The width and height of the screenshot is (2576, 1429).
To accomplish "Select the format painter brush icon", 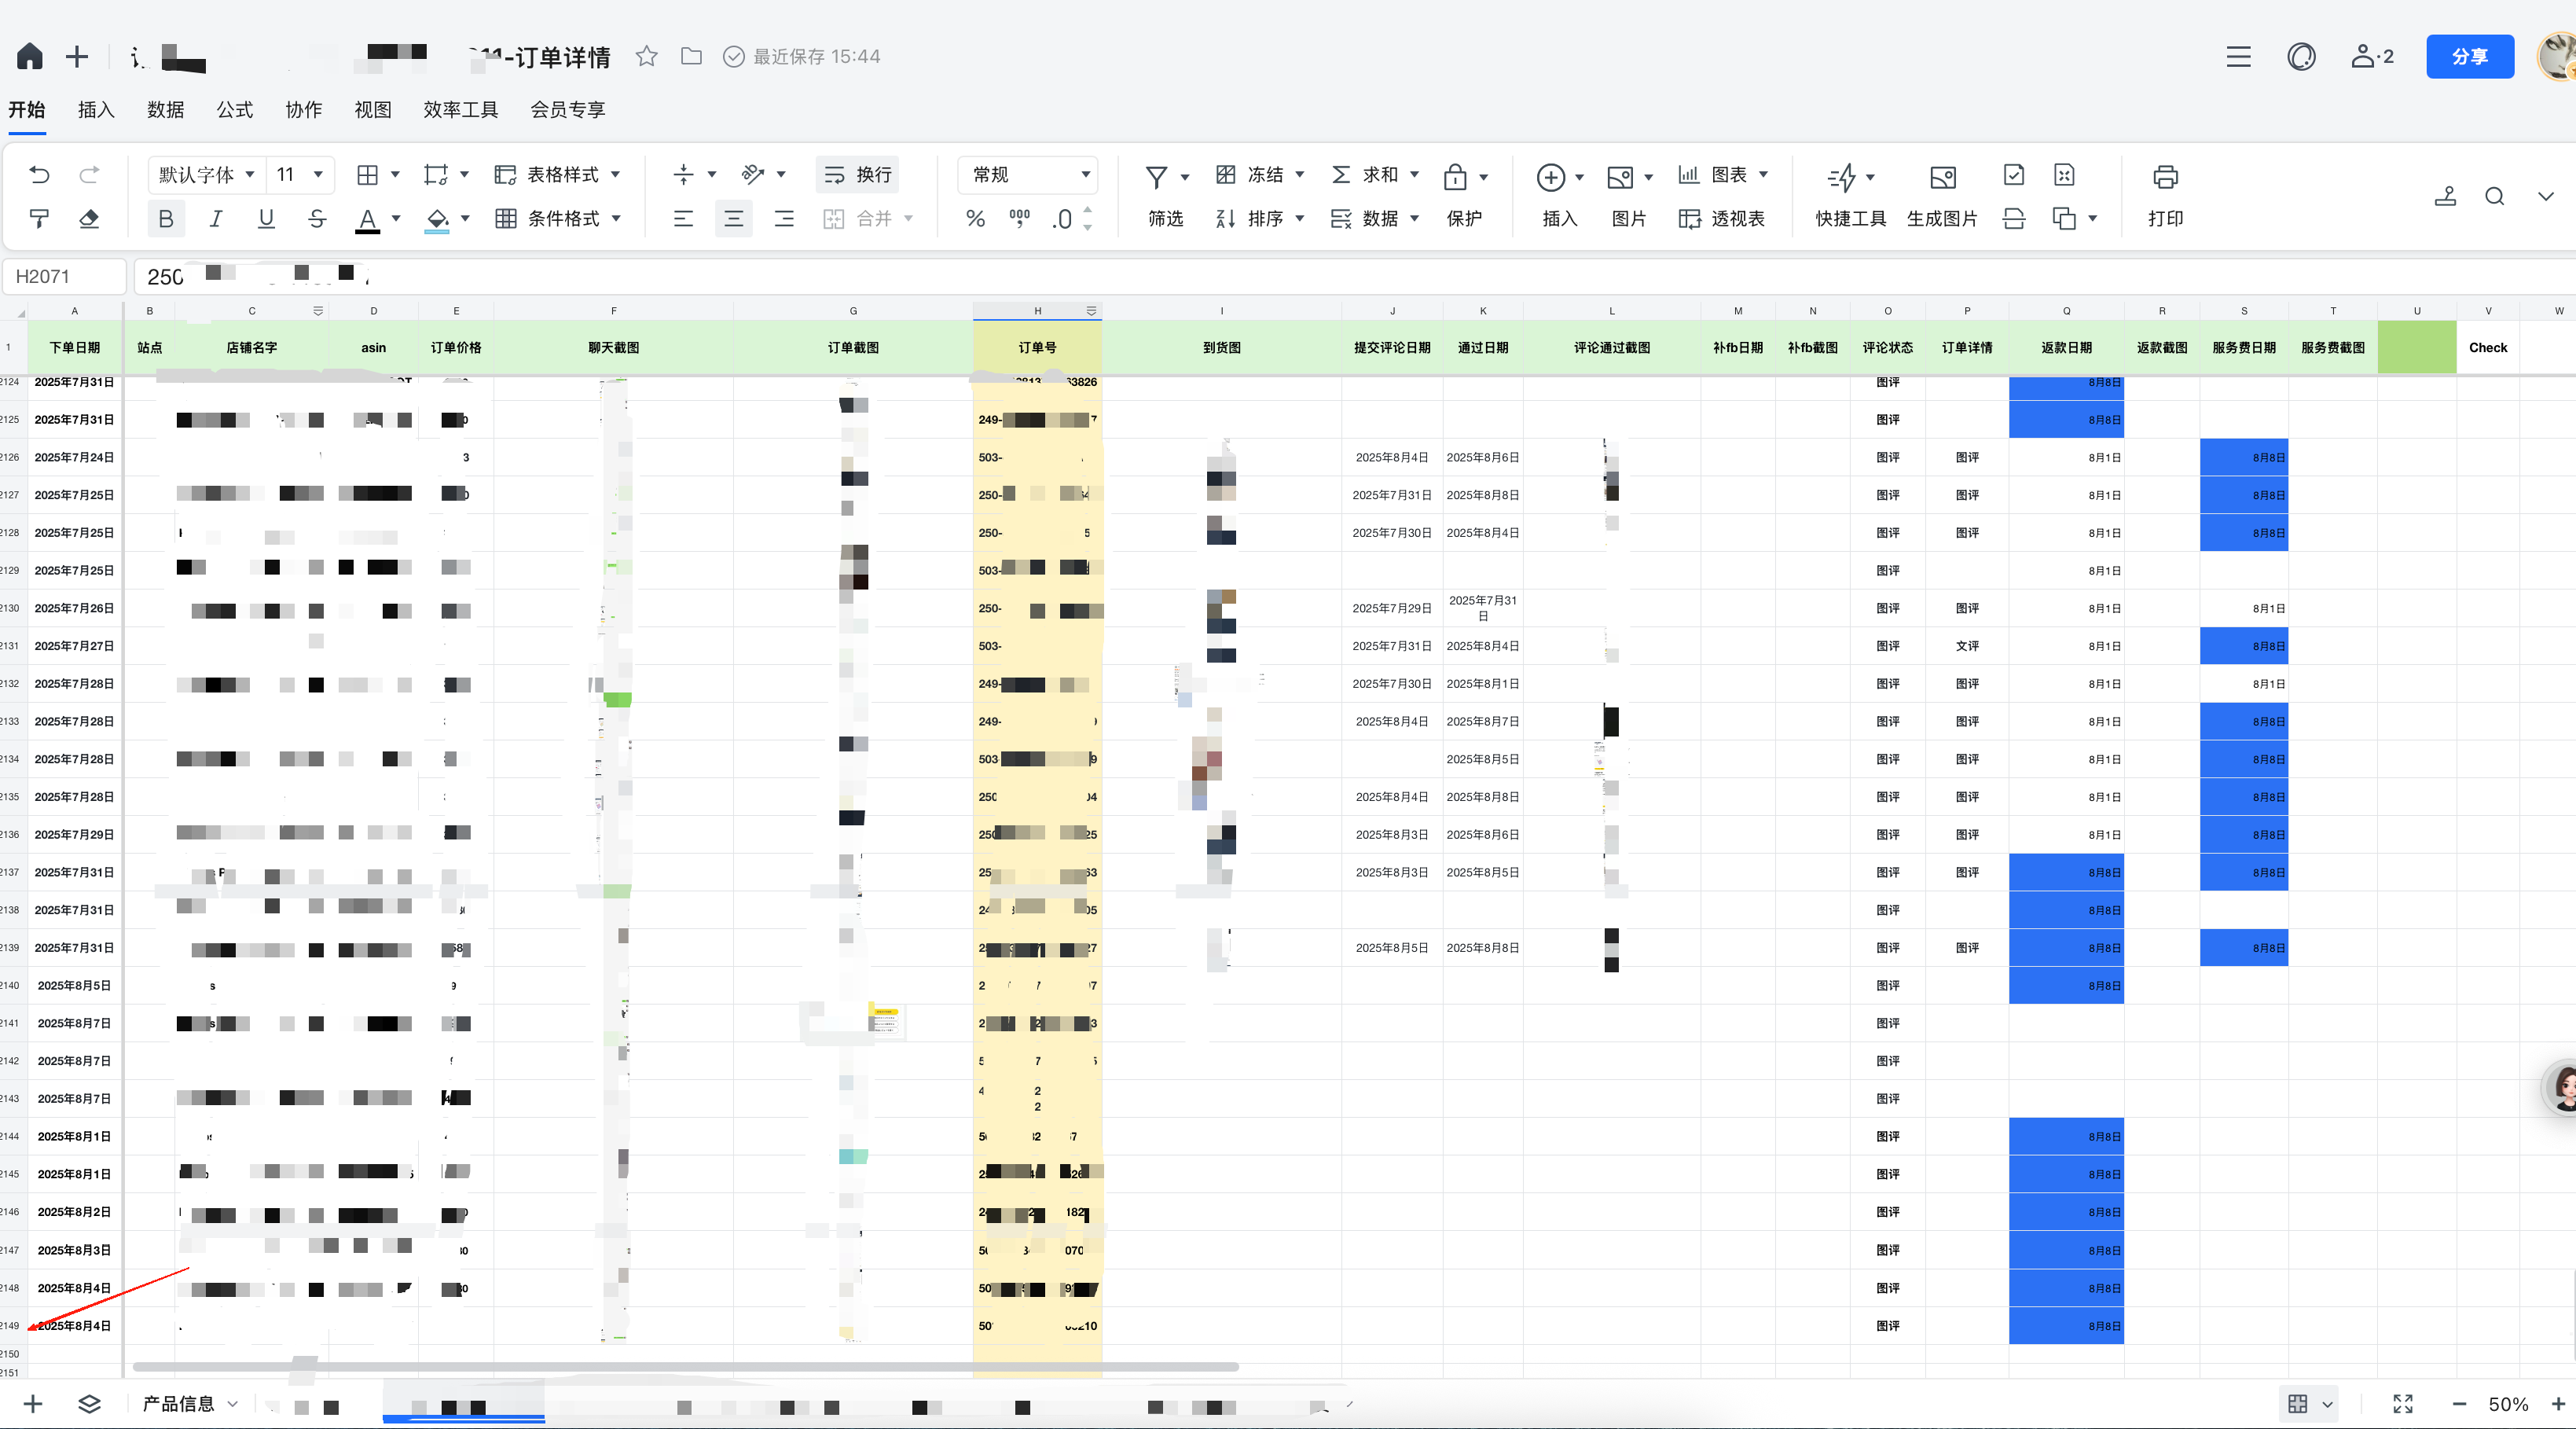I will pos(39,219).
